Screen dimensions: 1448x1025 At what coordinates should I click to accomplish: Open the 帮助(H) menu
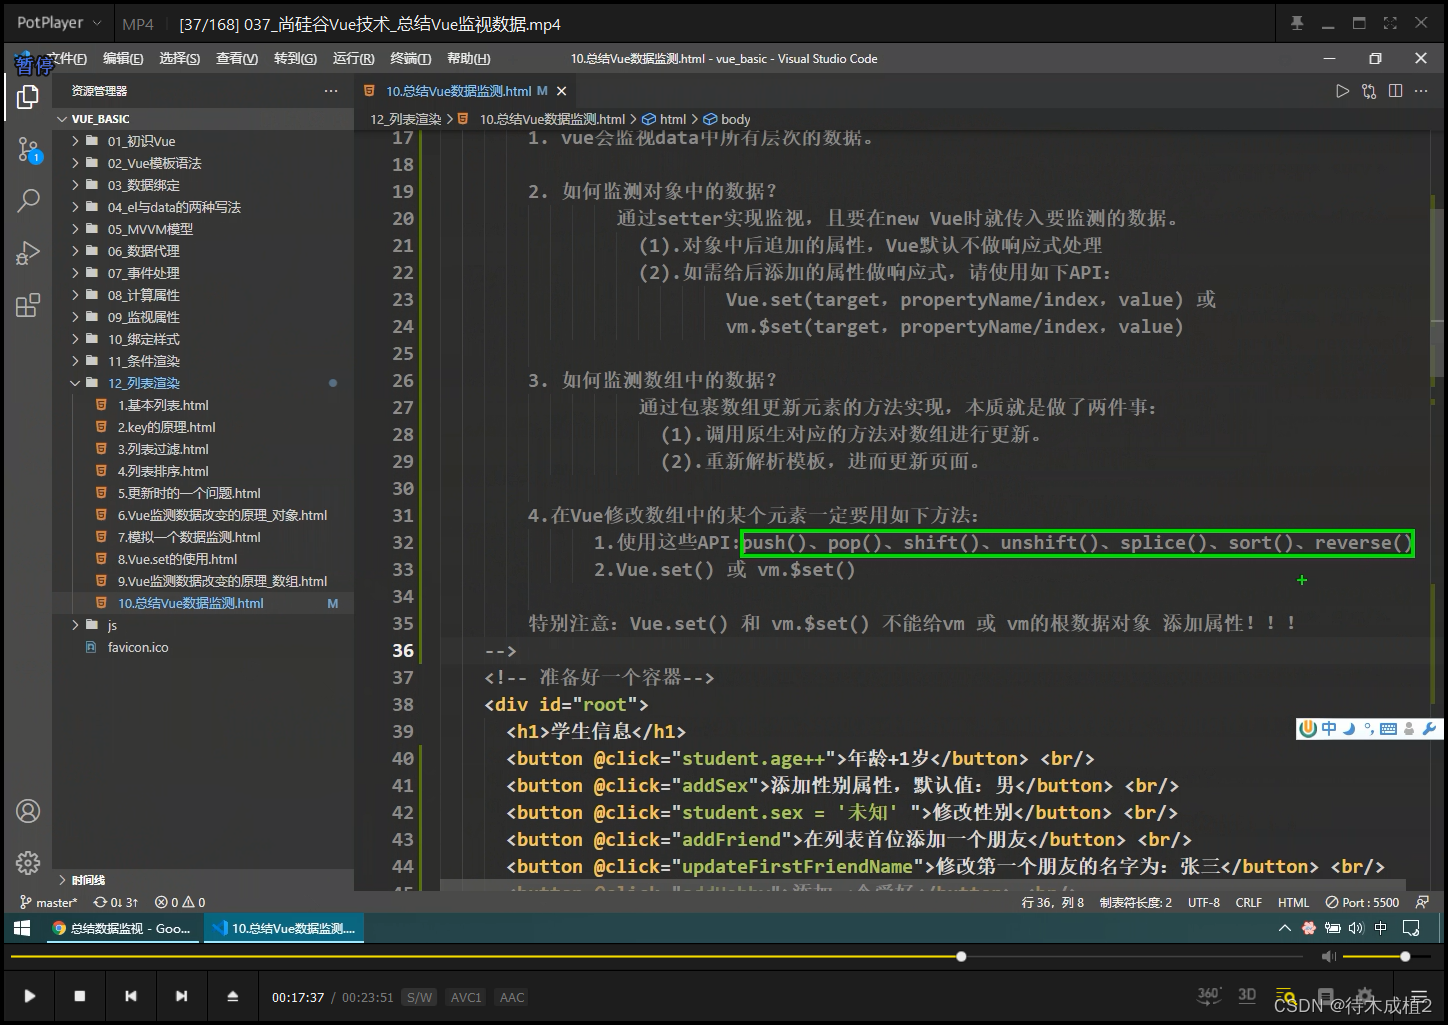click(x=468, y=59)
